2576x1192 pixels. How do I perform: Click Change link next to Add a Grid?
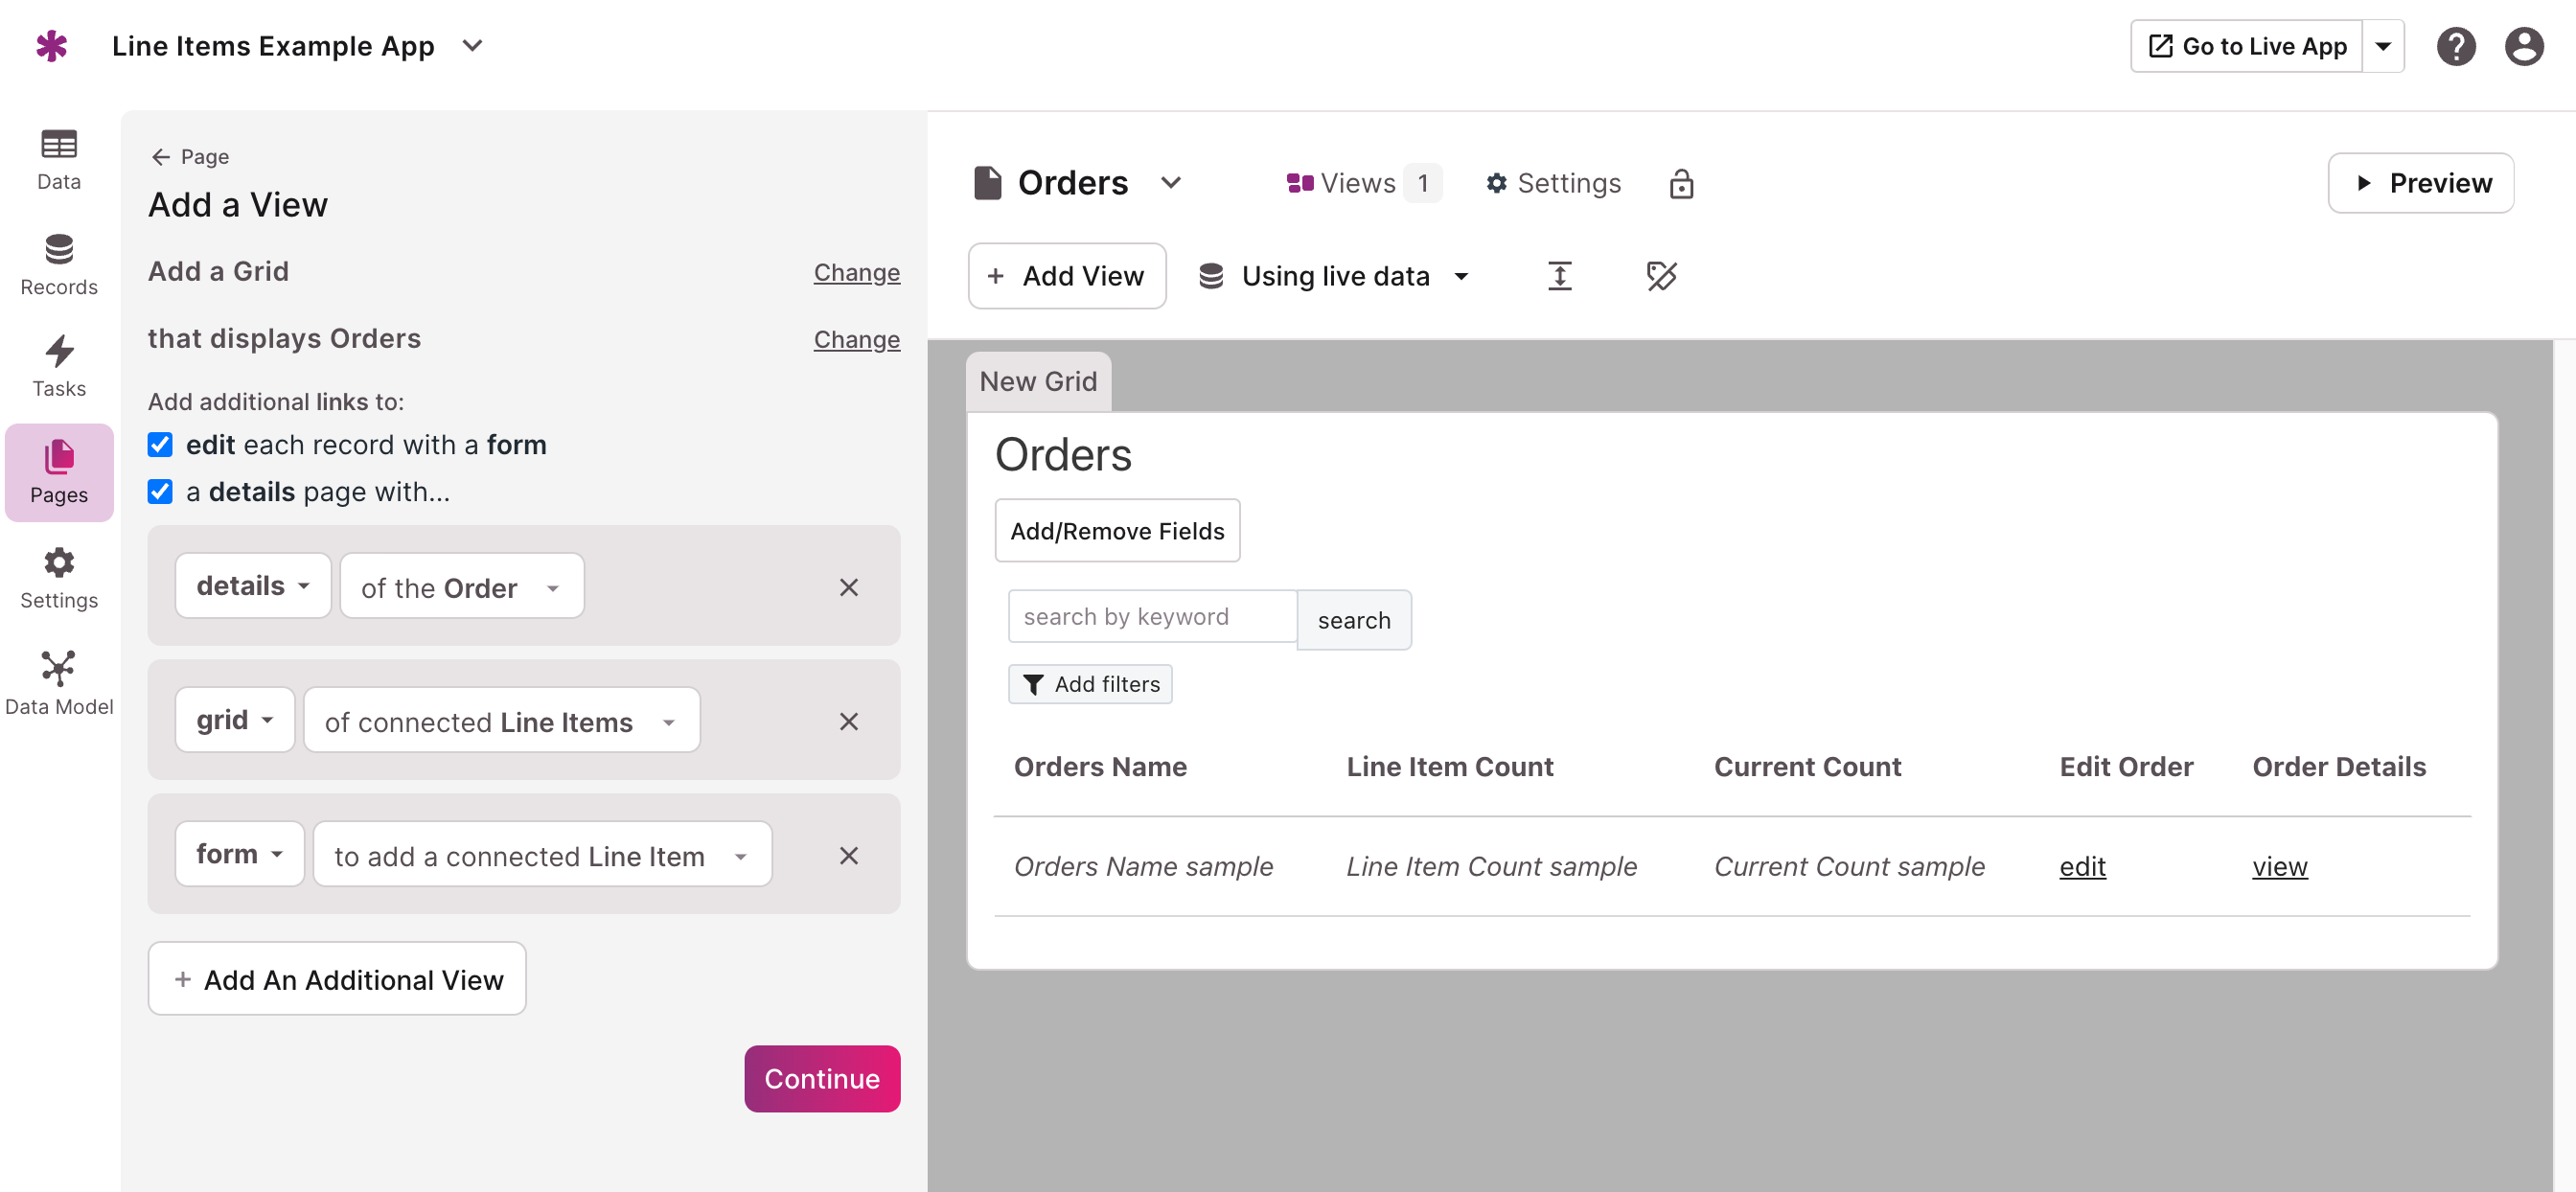pos(856,272)
